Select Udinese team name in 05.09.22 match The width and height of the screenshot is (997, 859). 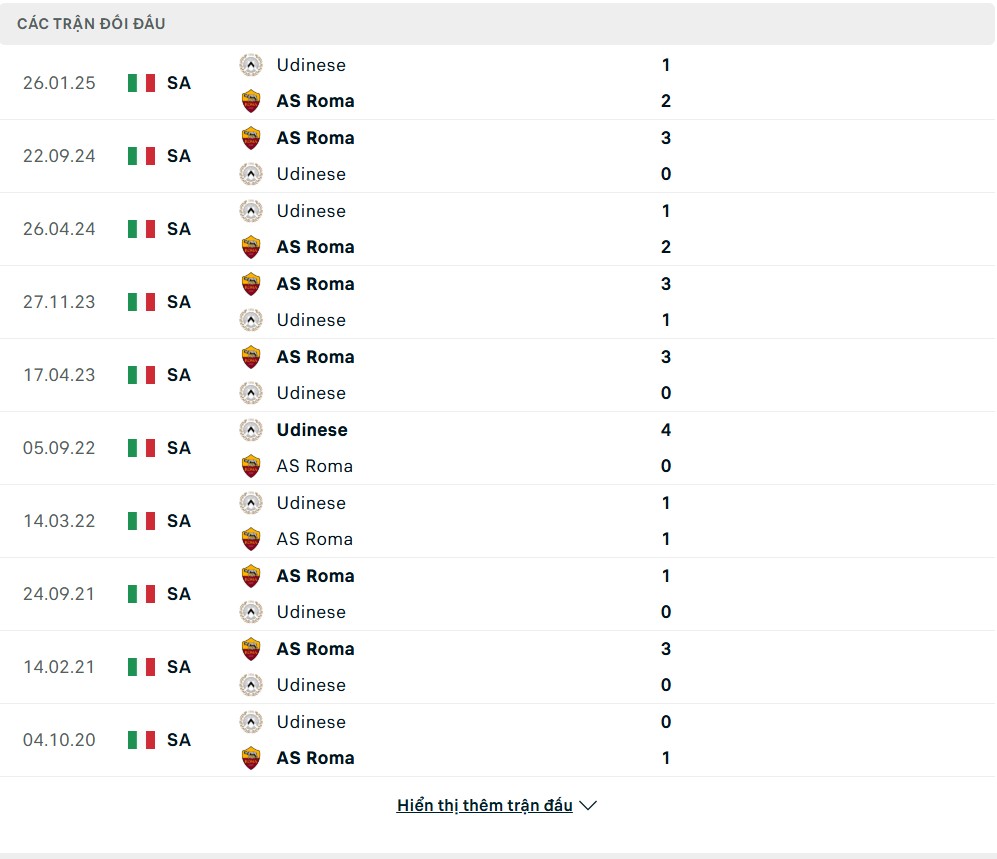pyautogui.click(x=312, y=430)
